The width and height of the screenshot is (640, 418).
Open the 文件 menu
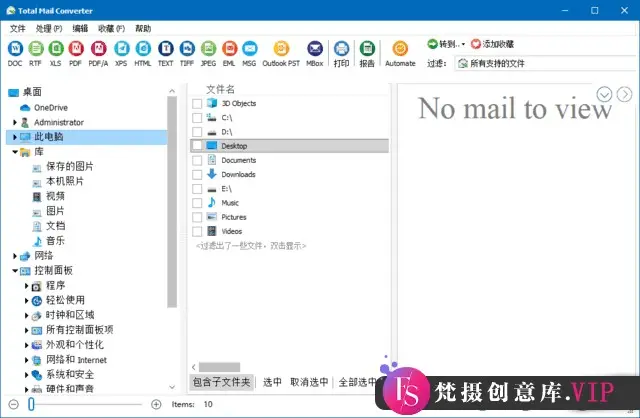pyautogui.click(x=18, y=29)
